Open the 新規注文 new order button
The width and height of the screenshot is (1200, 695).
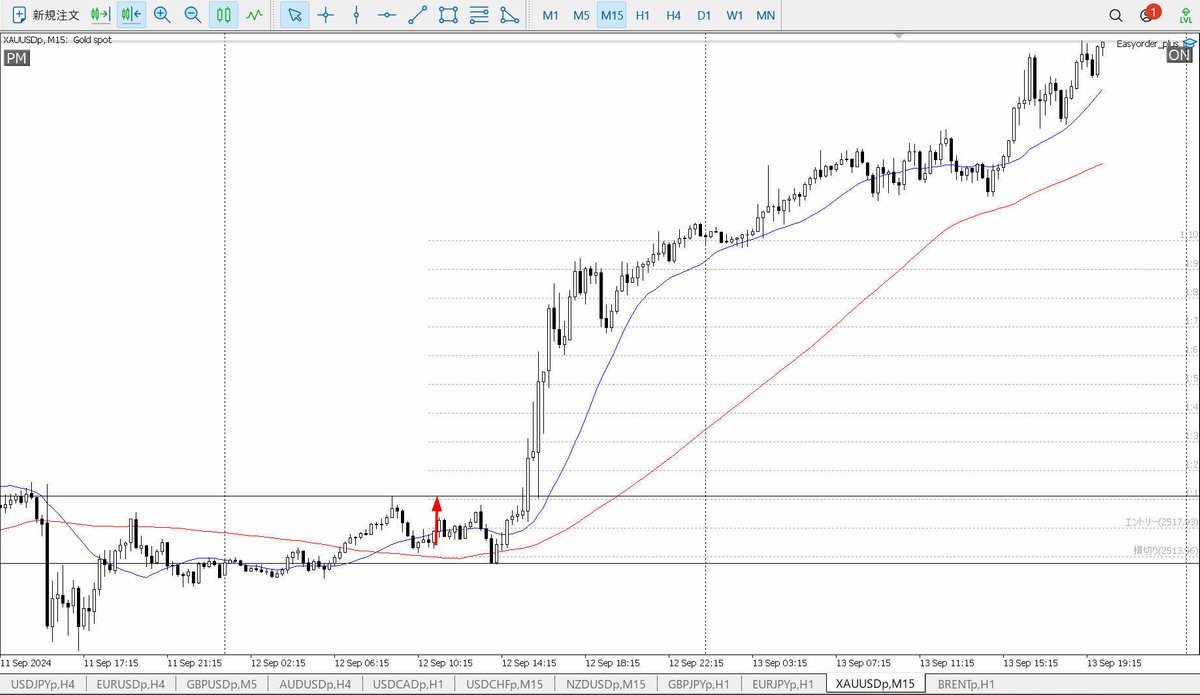pos(46,15)
